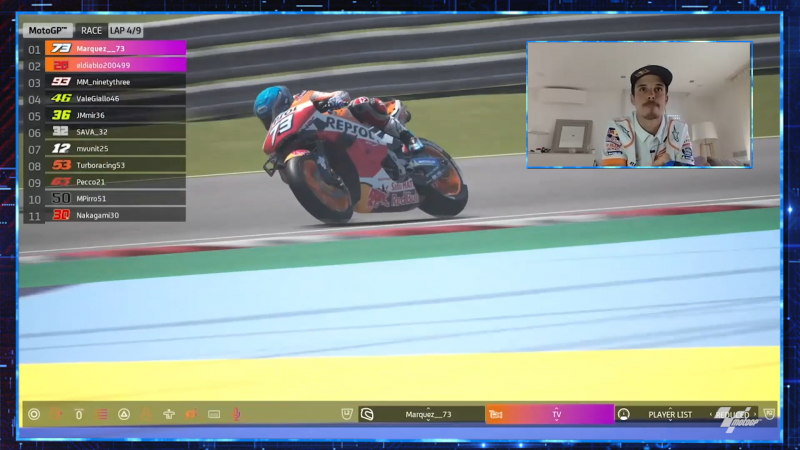Image resolution: width=800 pixels, height=450 pixels.
Task: Click the rider webcam picture-in-picture feed
Action: click(x=639, y=105)
